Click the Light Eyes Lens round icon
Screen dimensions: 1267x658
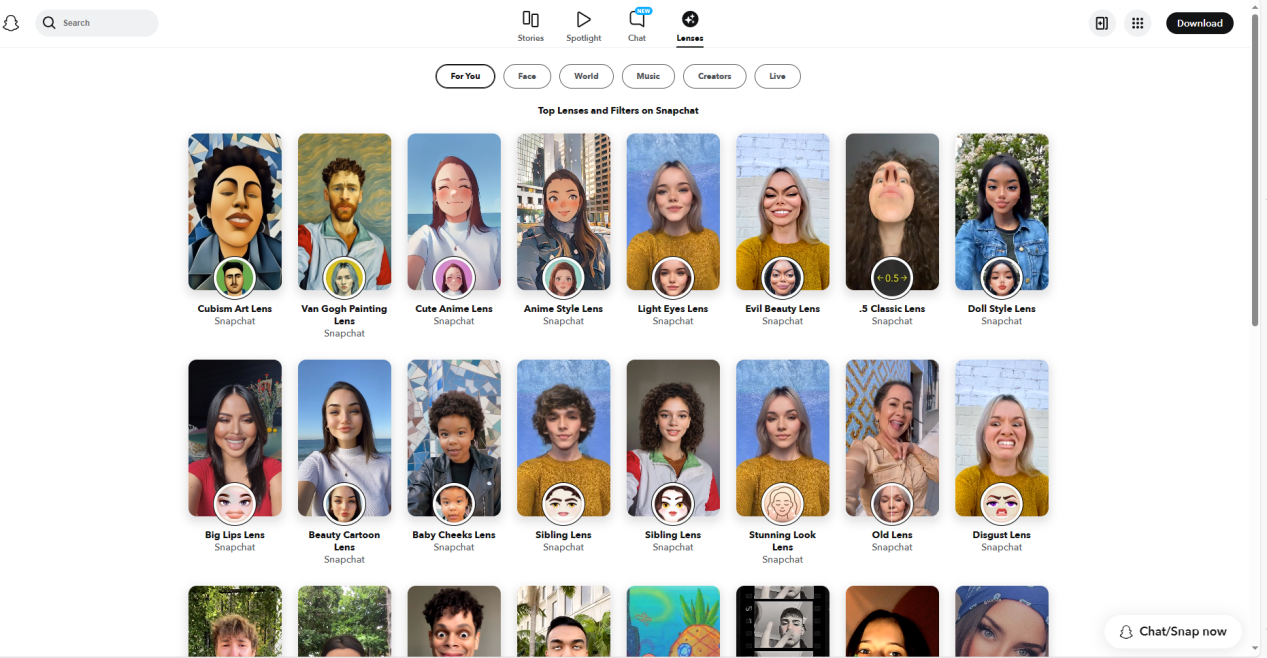click(x=673, y=278)
